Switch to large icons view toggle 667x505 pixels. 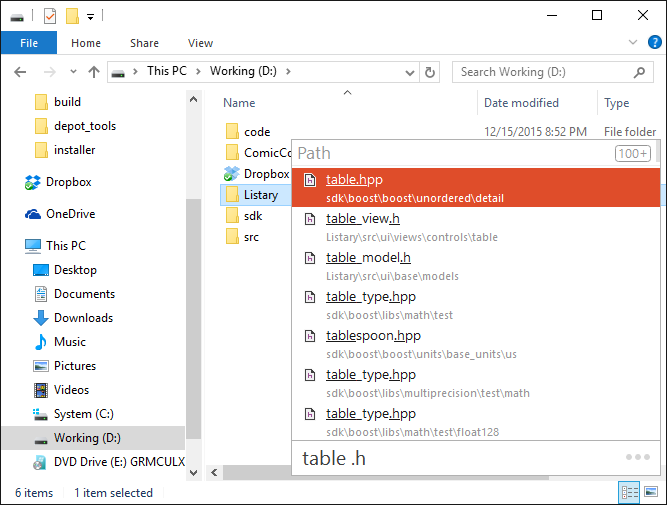[x=652, y=492]
